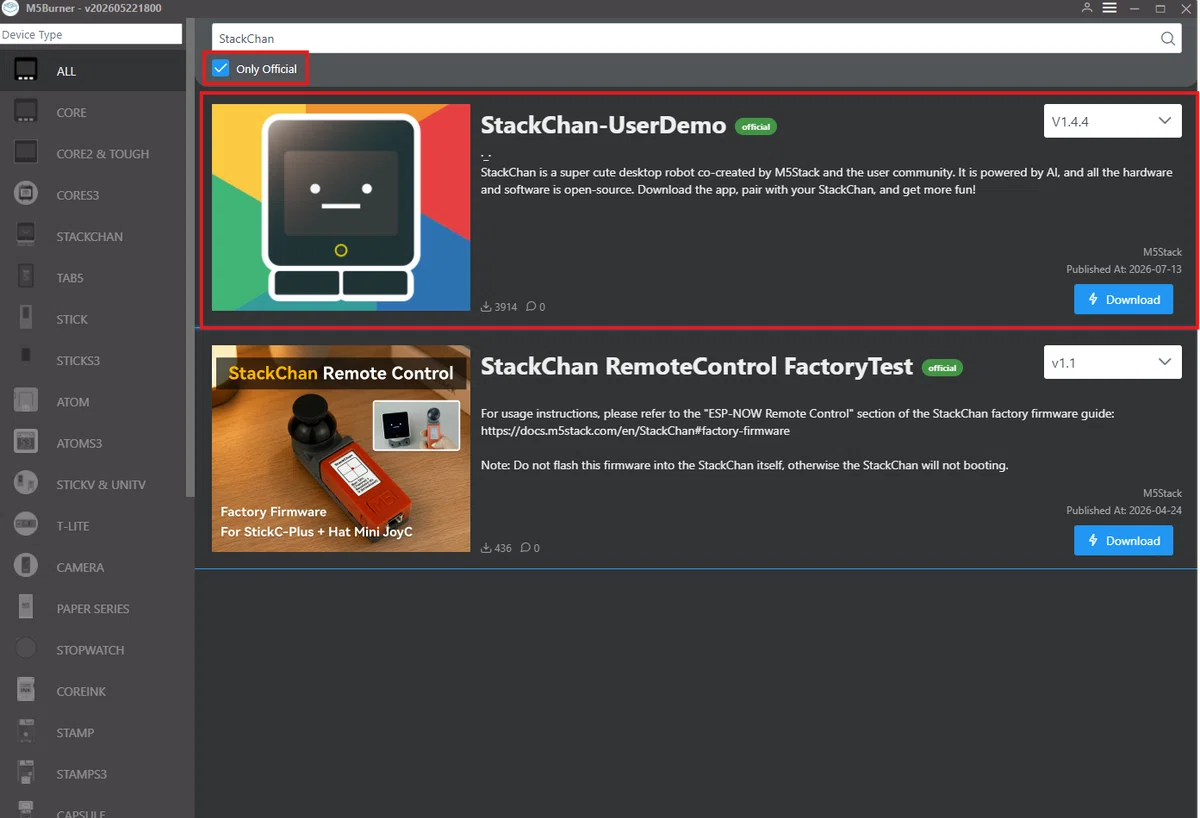Viewport: 1200px width, 818px height.
Task: Click the M5Burner logo in title bar
Action: click(x=10, y=8)
